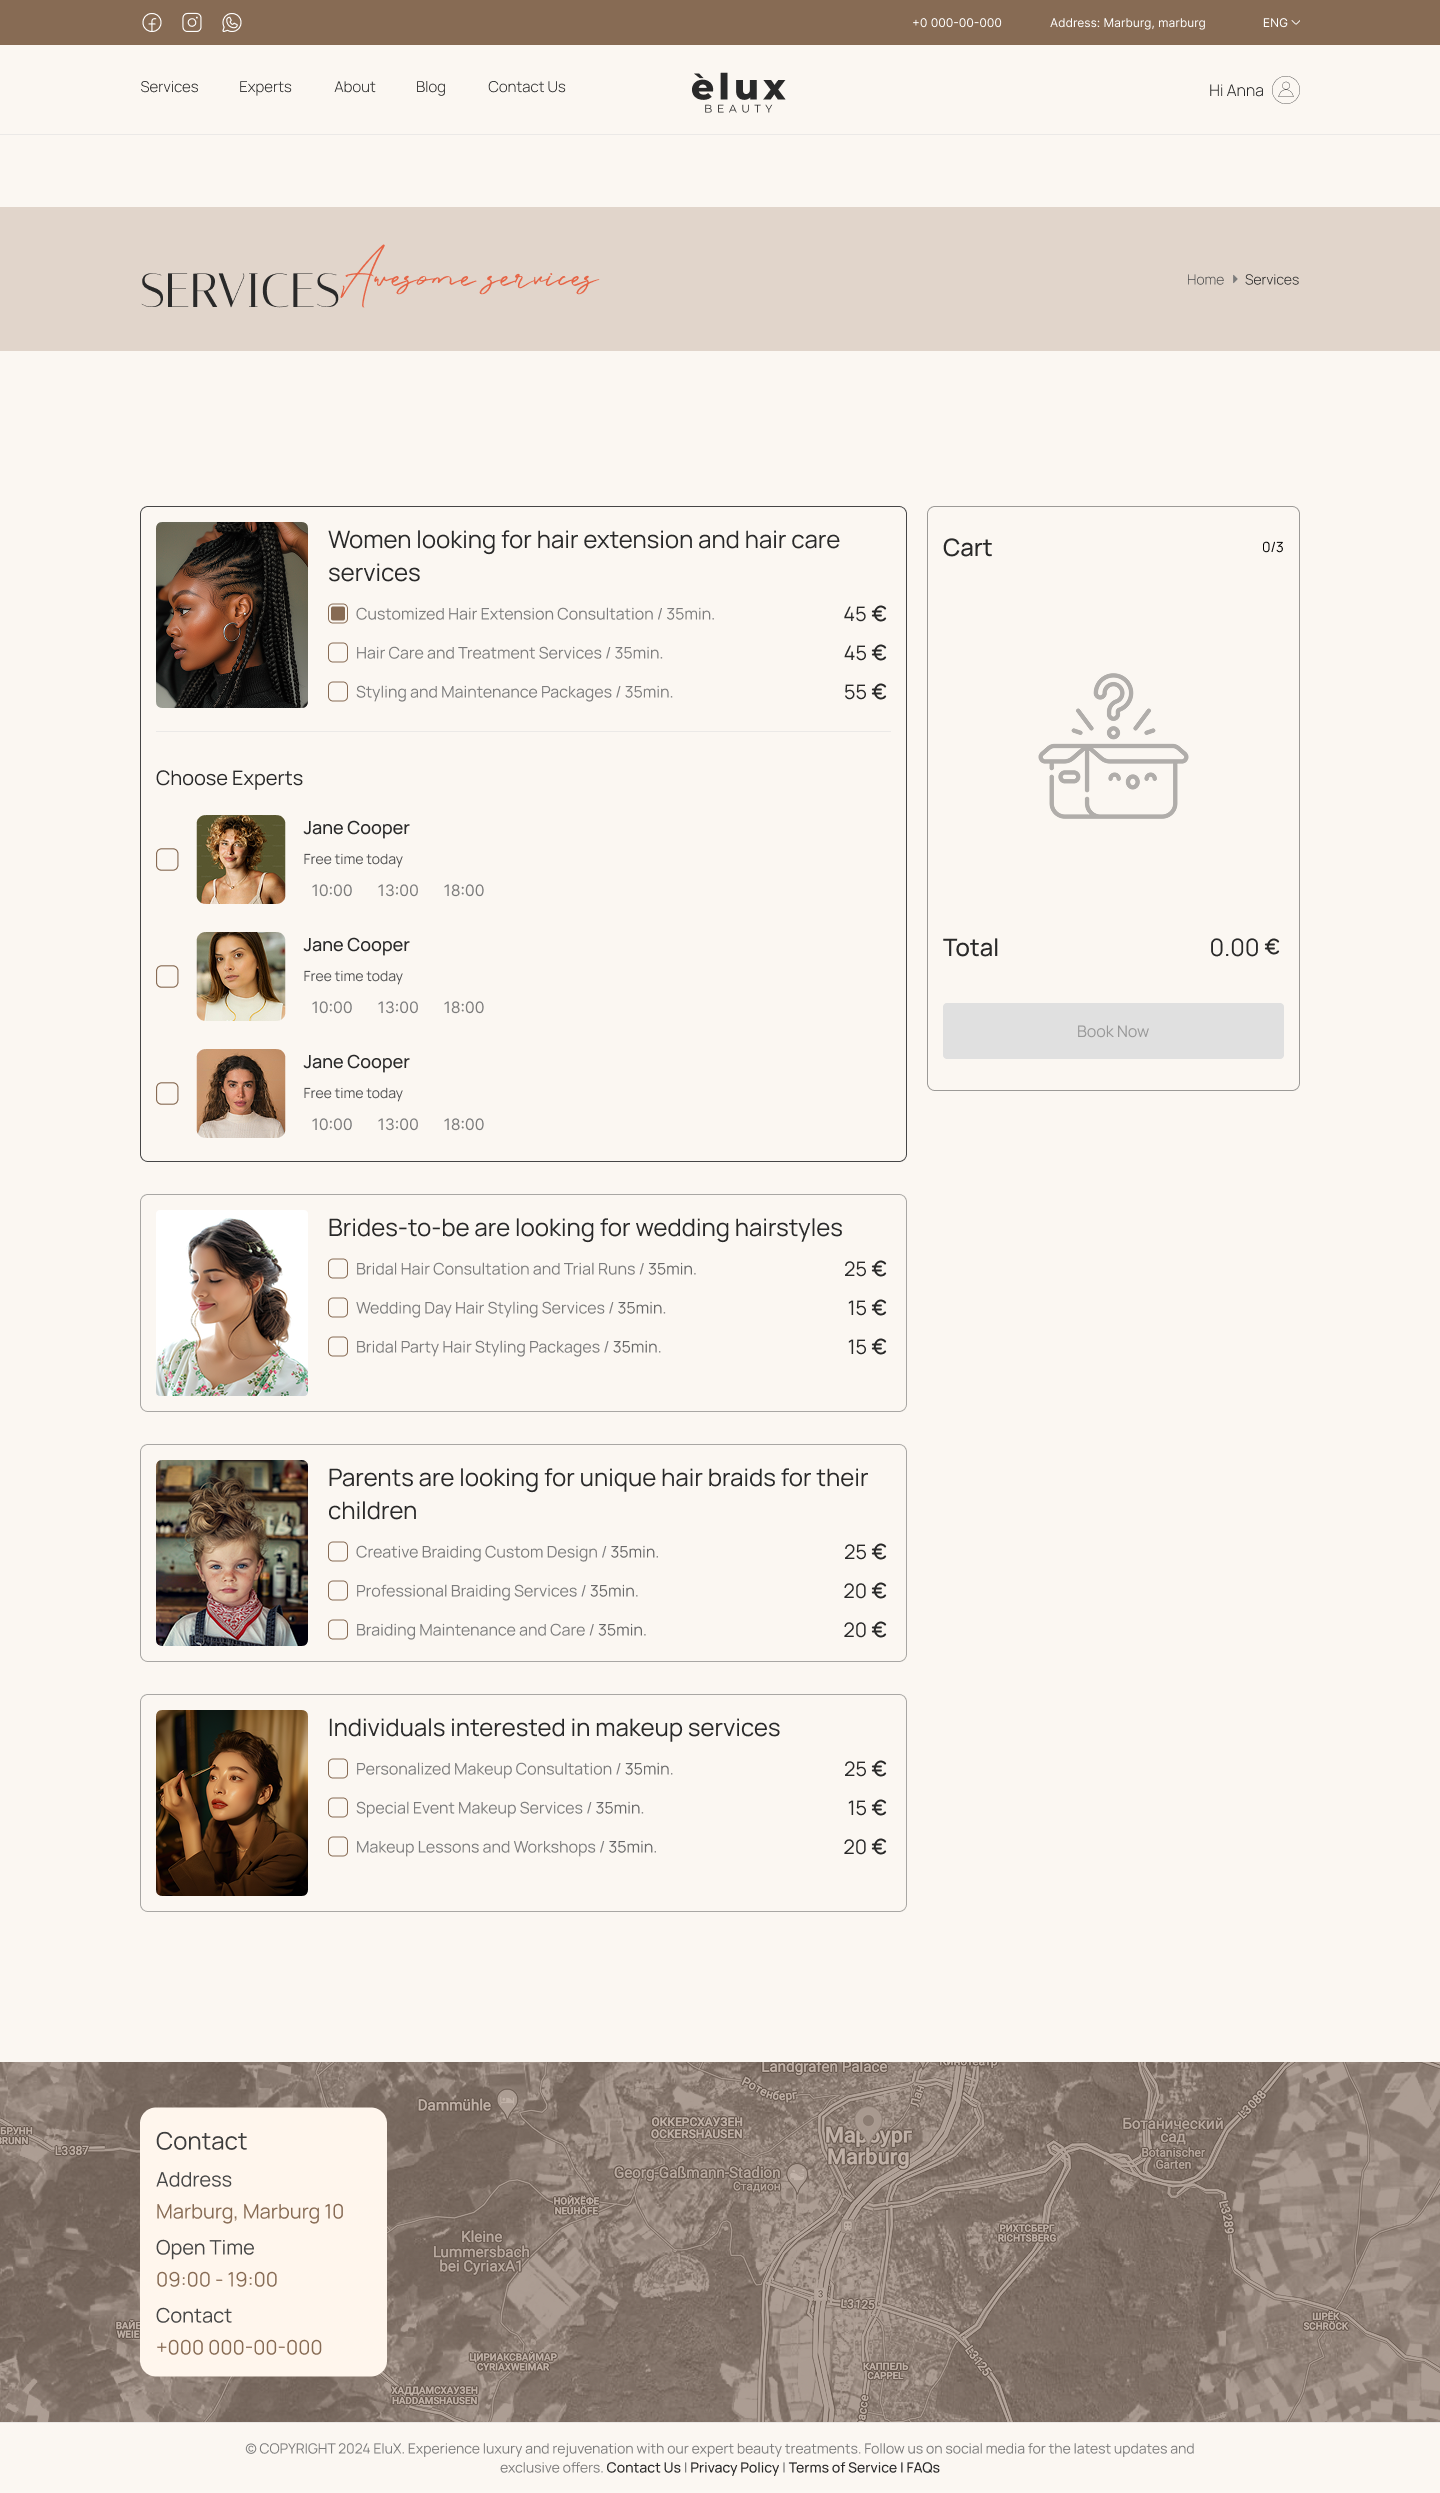
Task: Click the breadcrumb arrow next to Home
Action: (x=1235, y=279)
